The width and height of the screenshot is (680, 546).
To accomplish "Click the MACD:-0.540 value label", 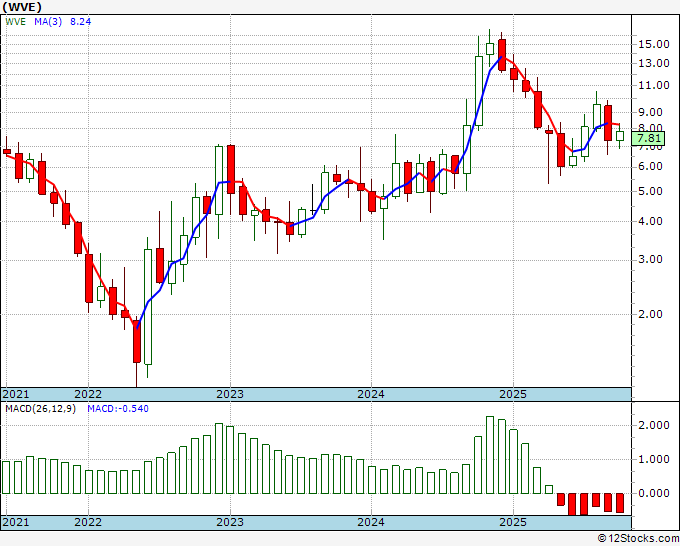I will (x=118, y=409).
